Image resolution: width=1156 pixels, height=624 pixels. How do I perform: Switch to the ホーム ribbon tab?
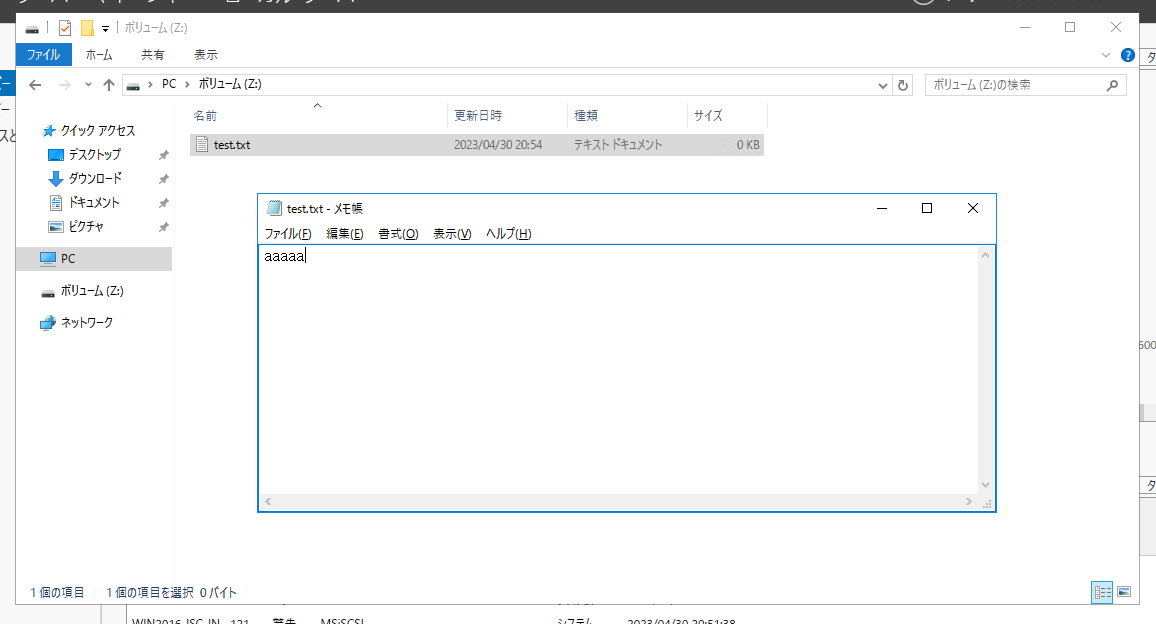99,55
